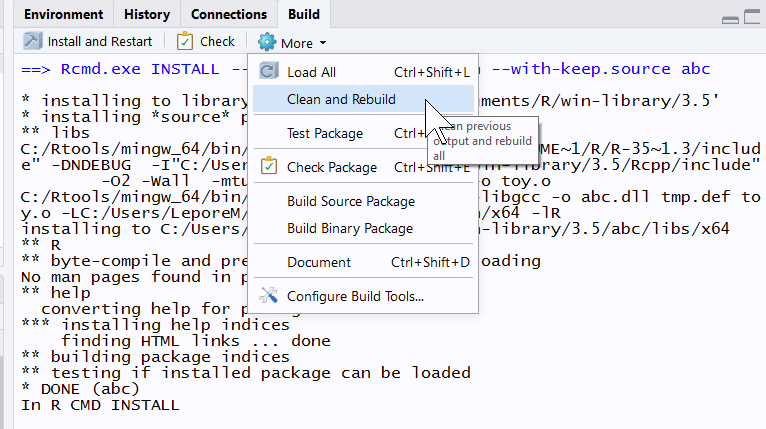
Task: Click the Check button text
Action: tap(217, 42)
